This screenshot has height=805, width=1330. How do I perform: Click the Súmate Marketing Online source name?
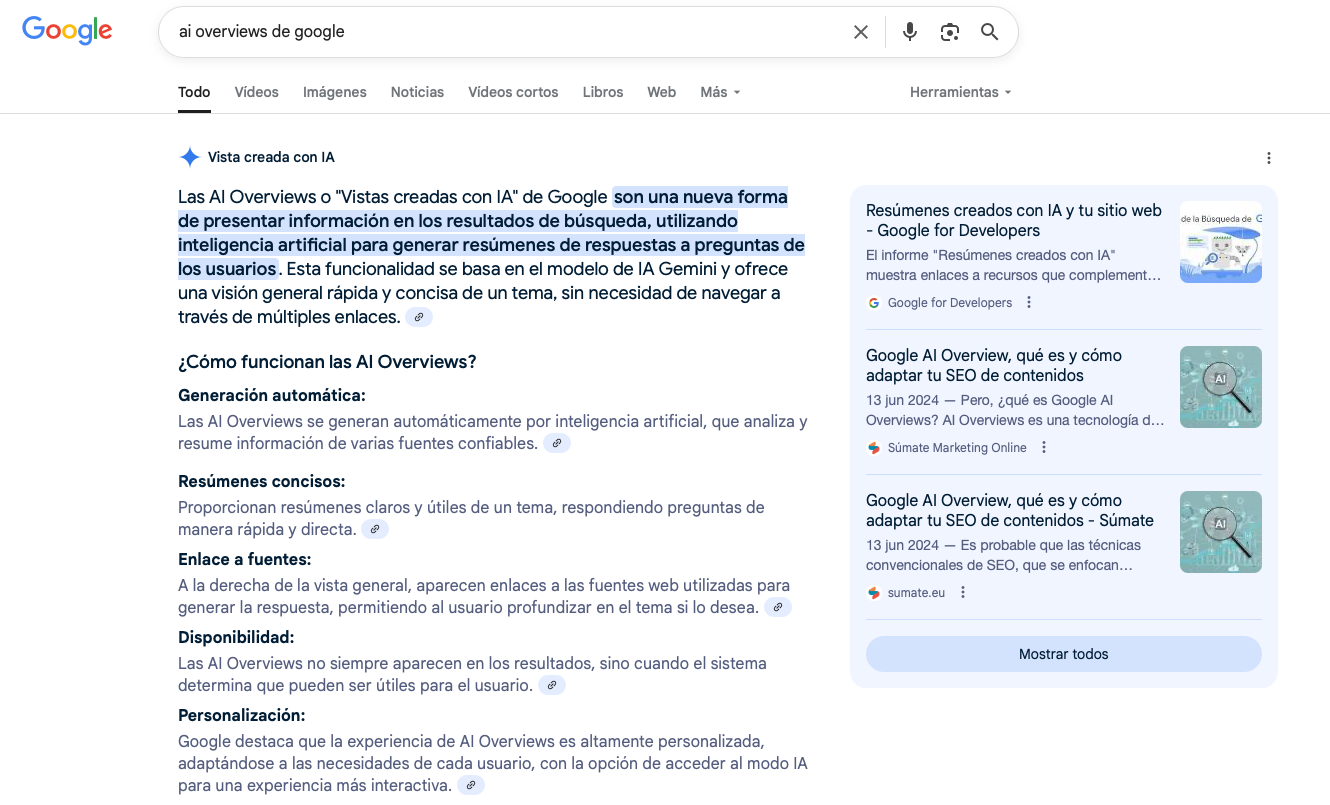(957, 448)
